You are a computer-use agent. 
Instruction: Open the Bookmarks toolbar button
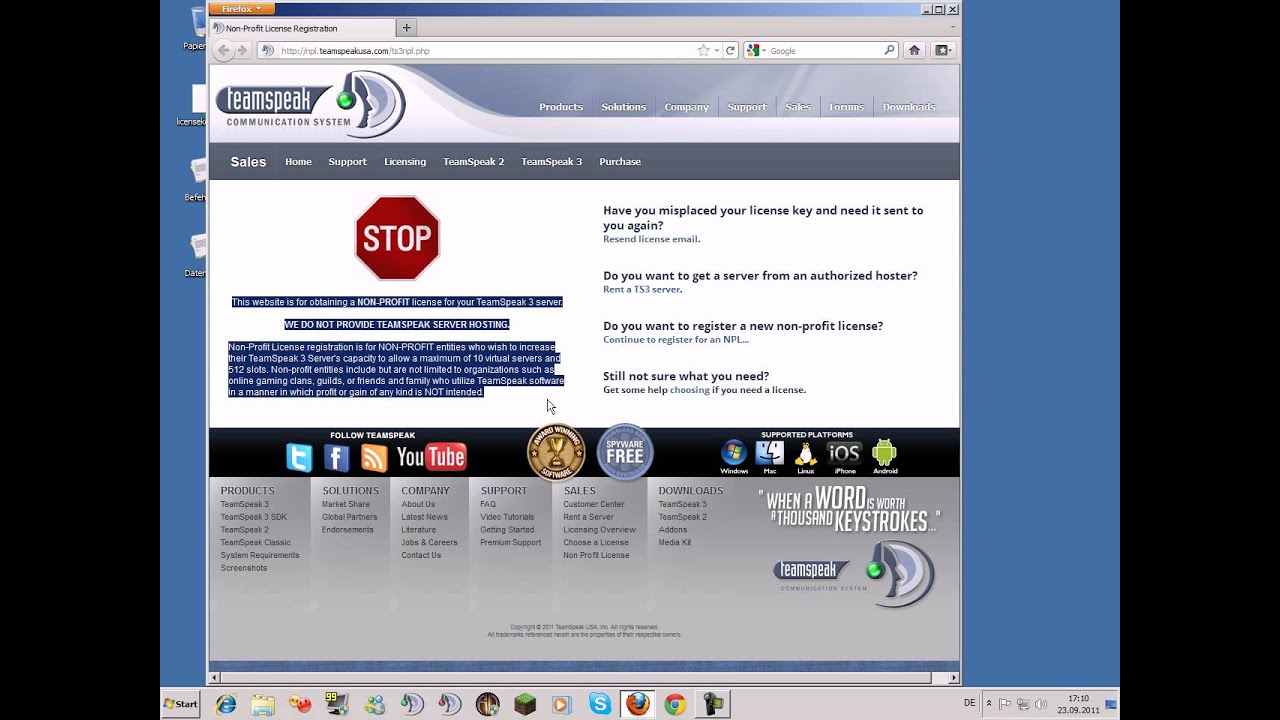point(942,50)
